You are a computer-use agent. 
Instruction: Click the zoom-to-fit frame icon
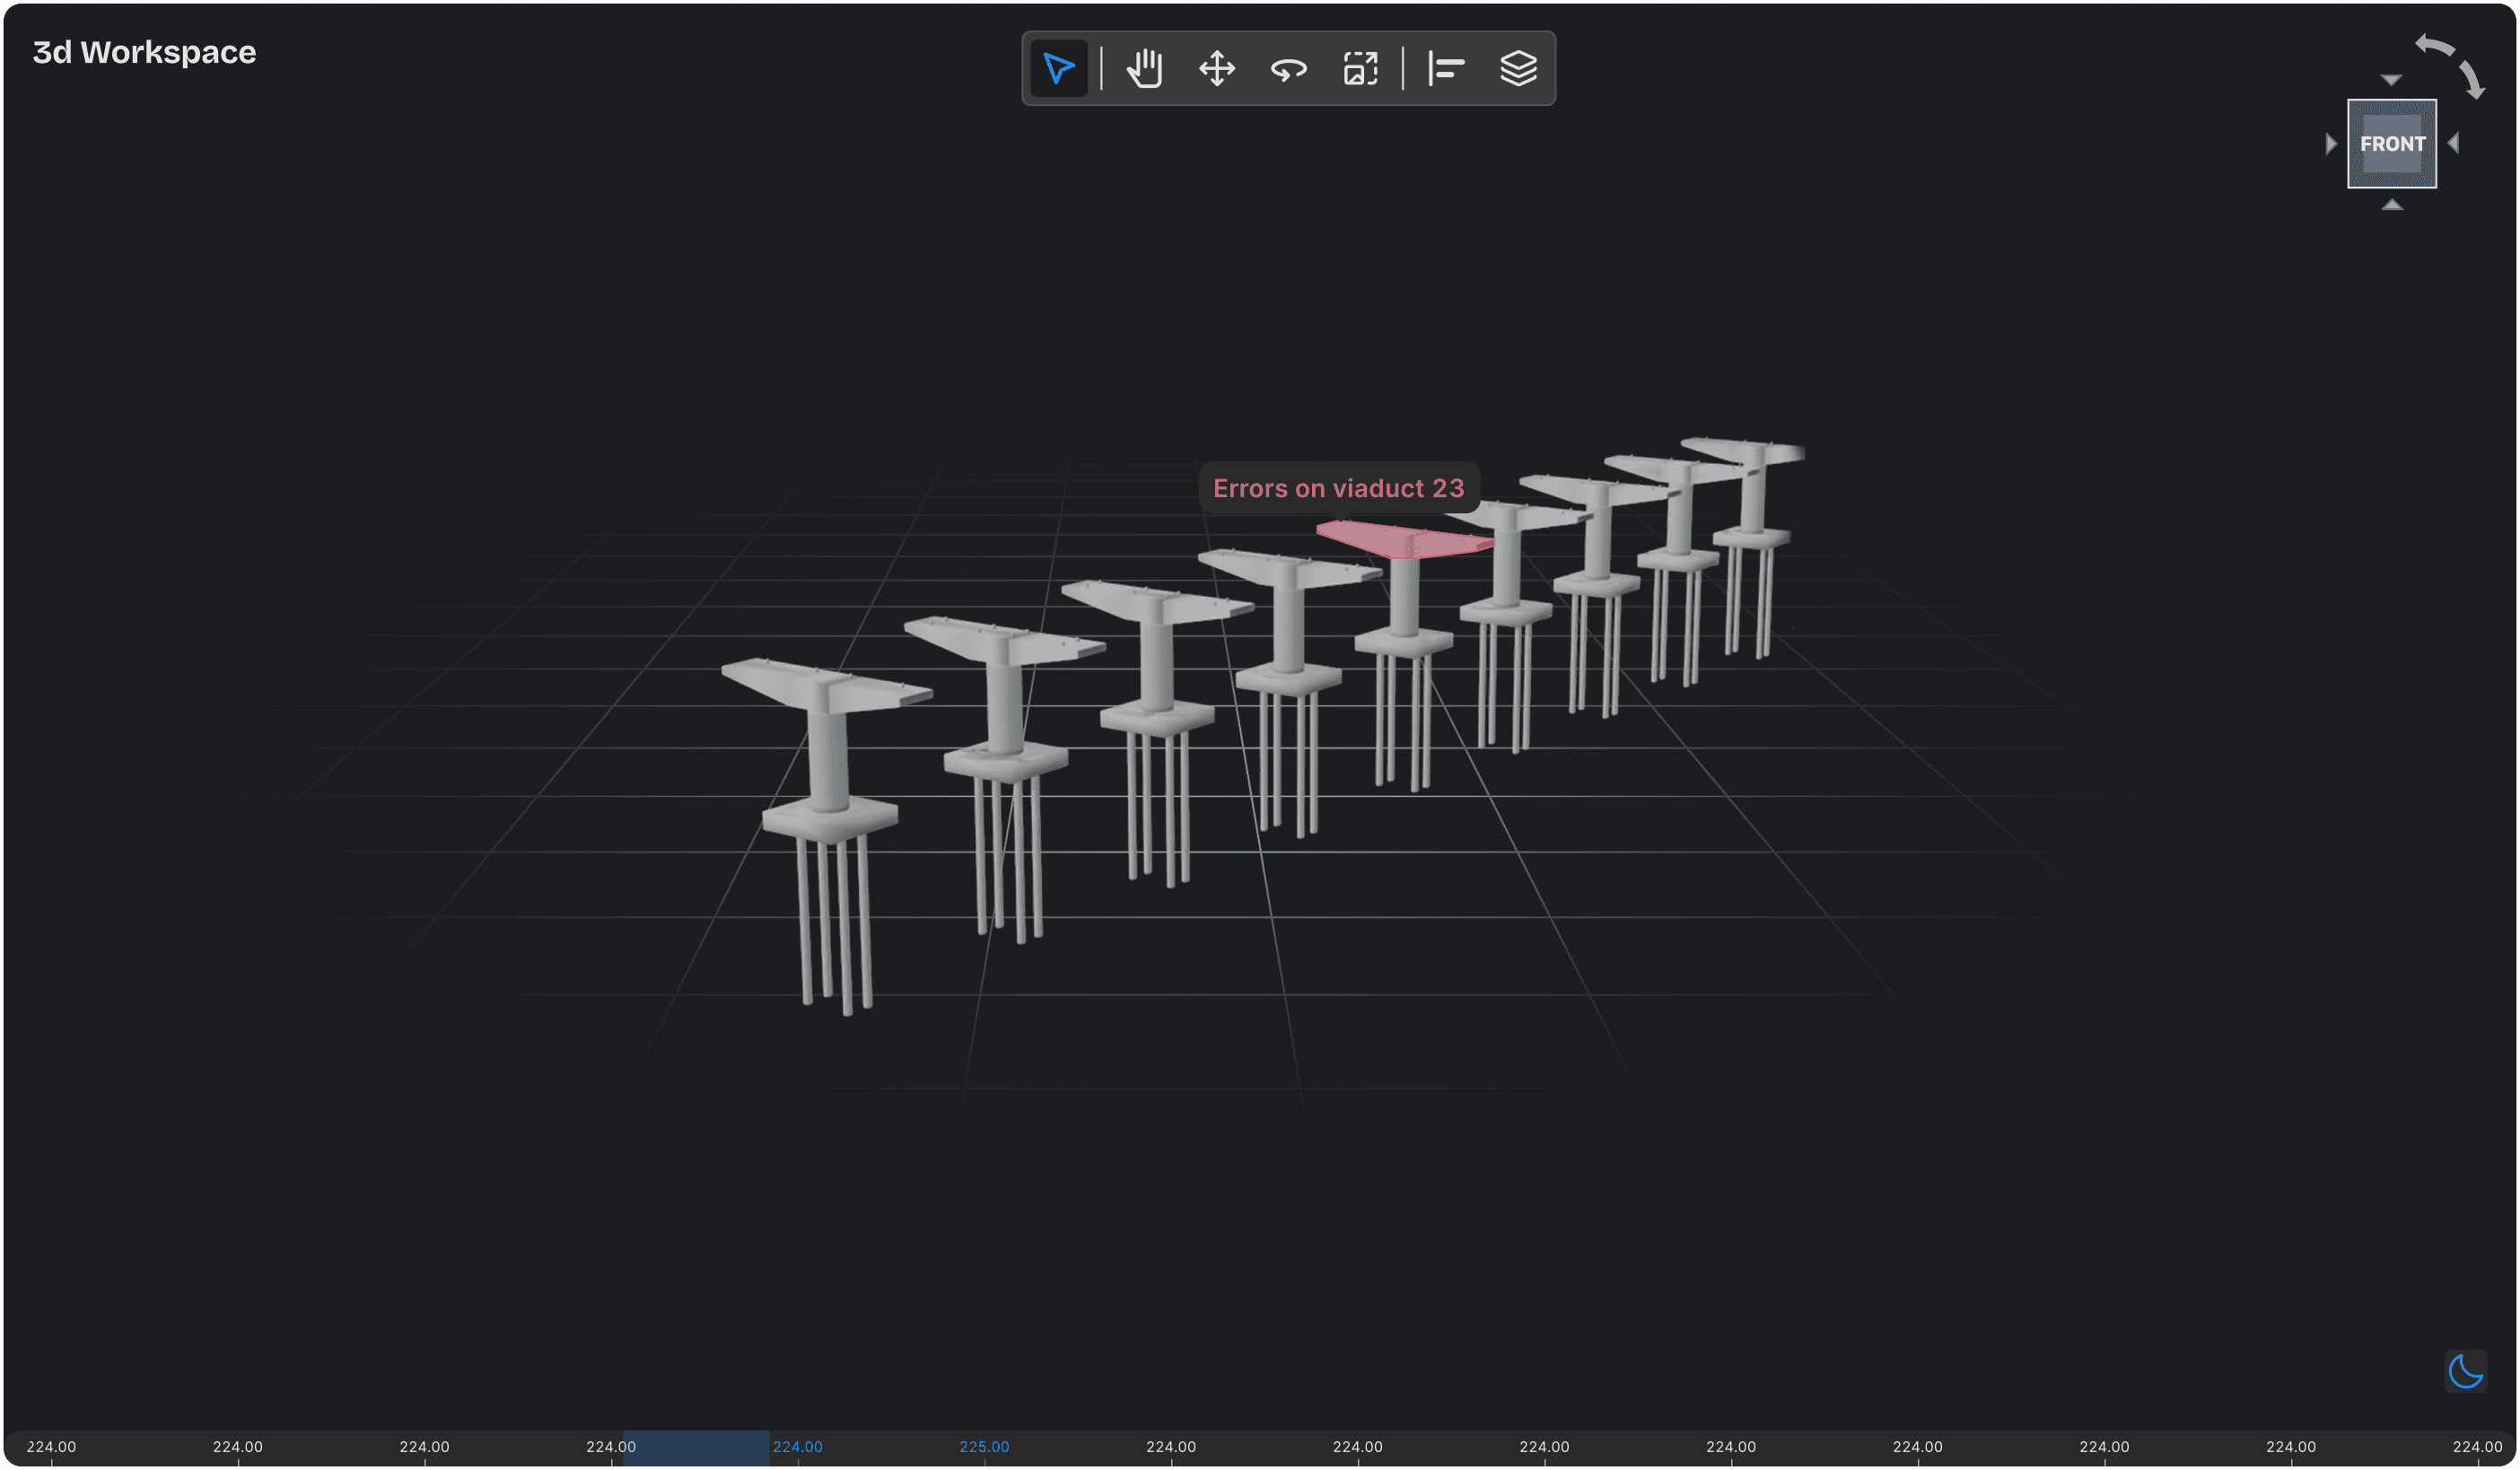(x=1360, y=69)
